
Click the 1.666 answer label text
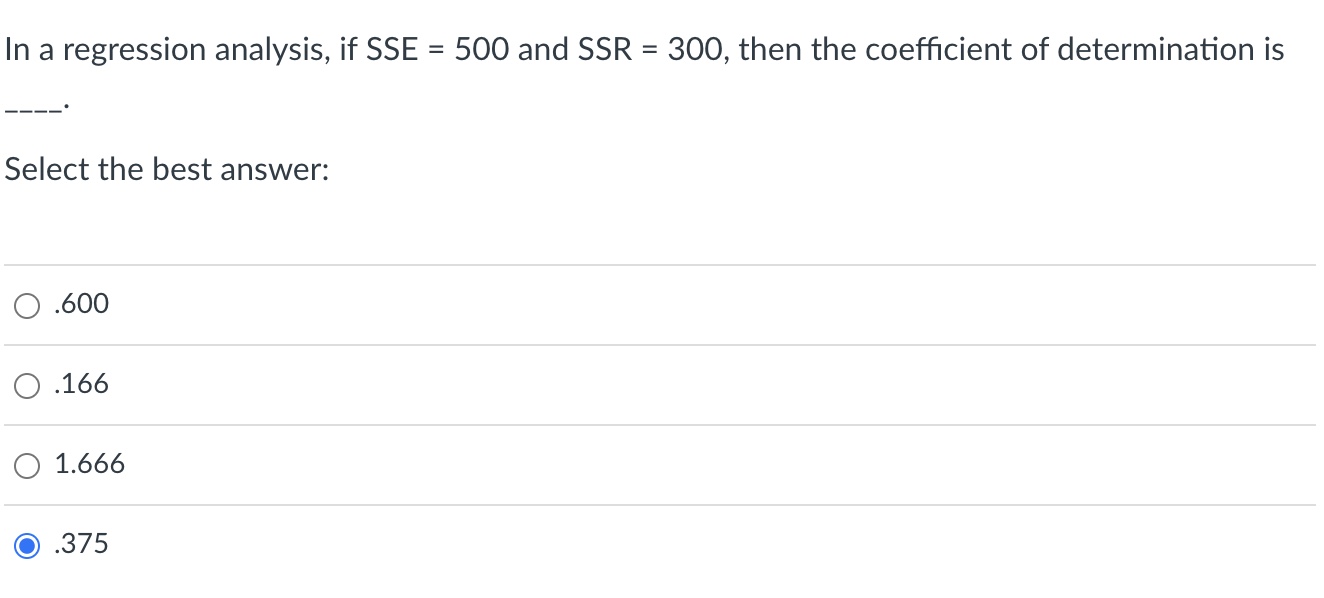[x=90, y=463]
